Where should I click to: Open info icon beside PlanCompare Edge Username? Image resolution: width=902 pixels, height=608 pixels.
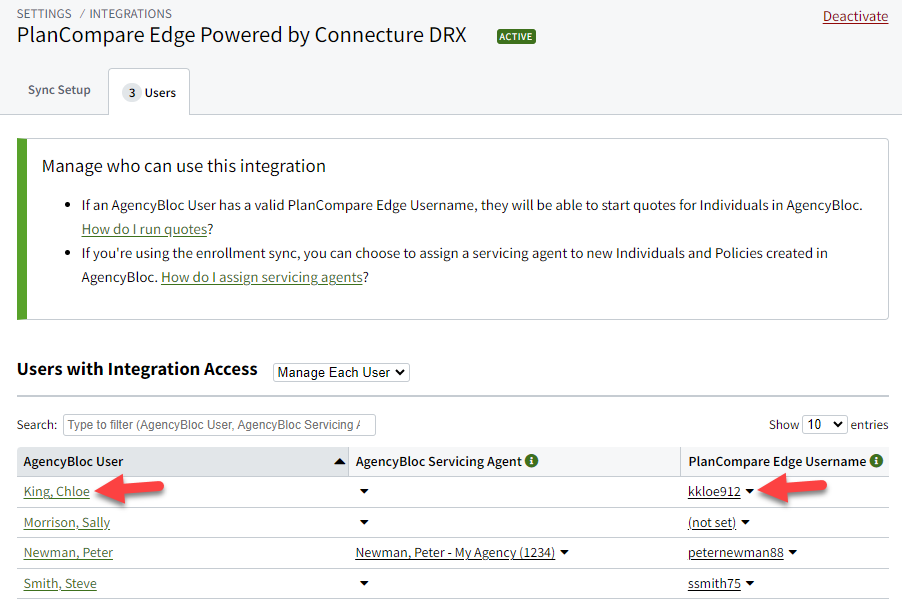(x=876, y=461)
